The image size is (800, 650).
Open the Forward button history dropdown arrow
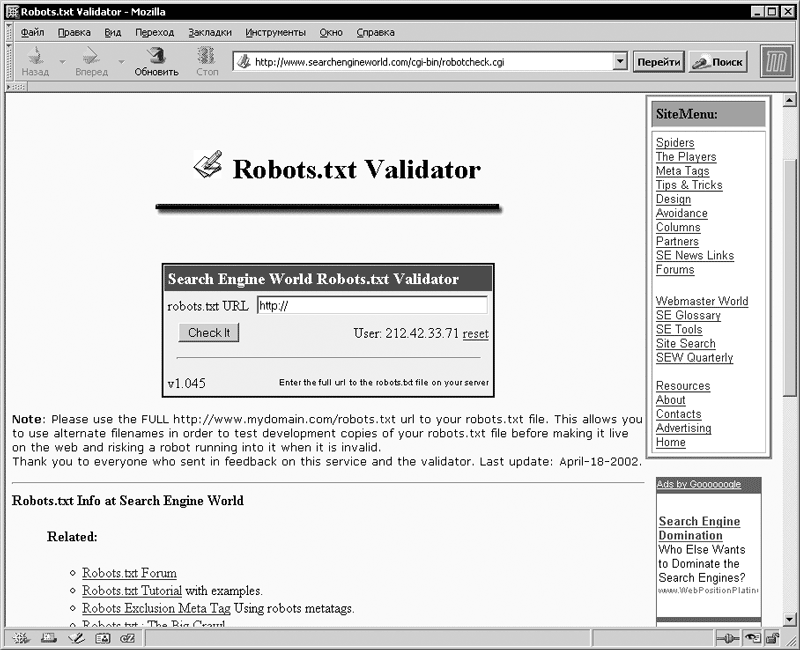[121, 62]
